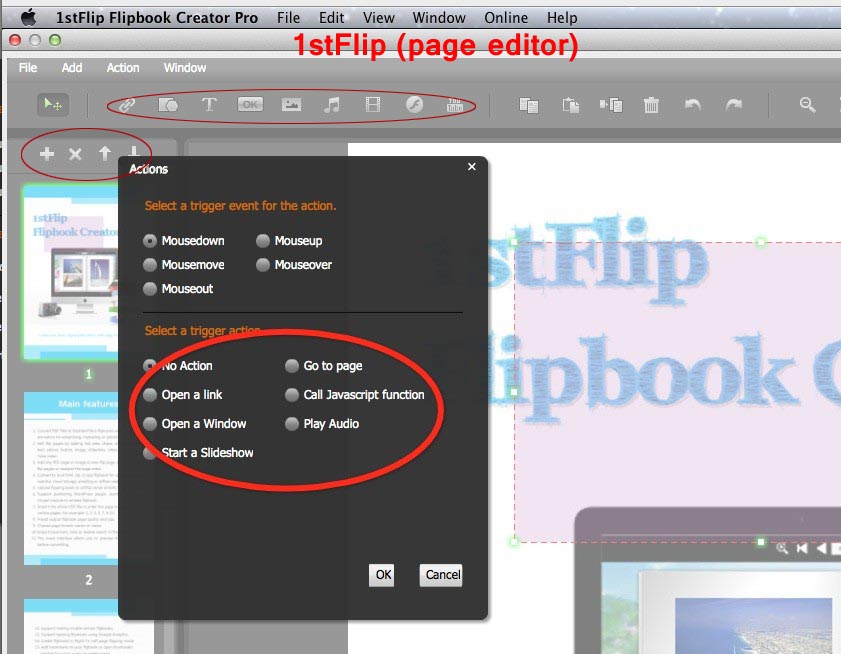
Task: Choose Open a link action
Action: click(x=151, y=395)
